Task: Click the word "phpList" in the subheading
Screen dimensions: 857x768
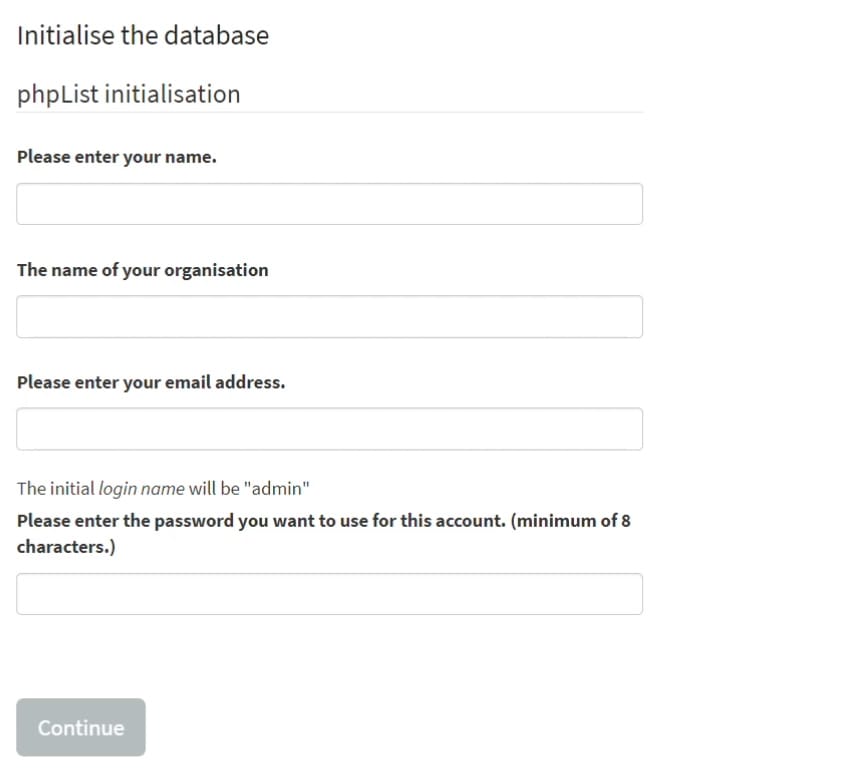Action: (58, 95)
